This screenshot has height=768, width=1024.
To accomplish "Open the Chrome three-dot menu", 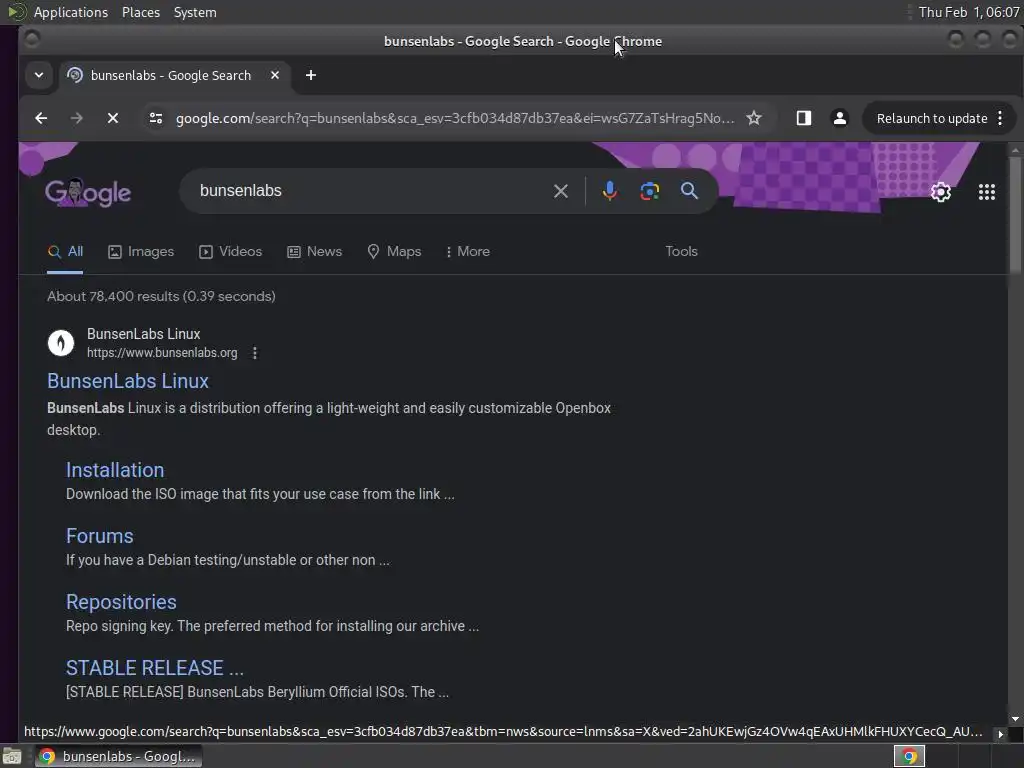I will click(1000, 118).
